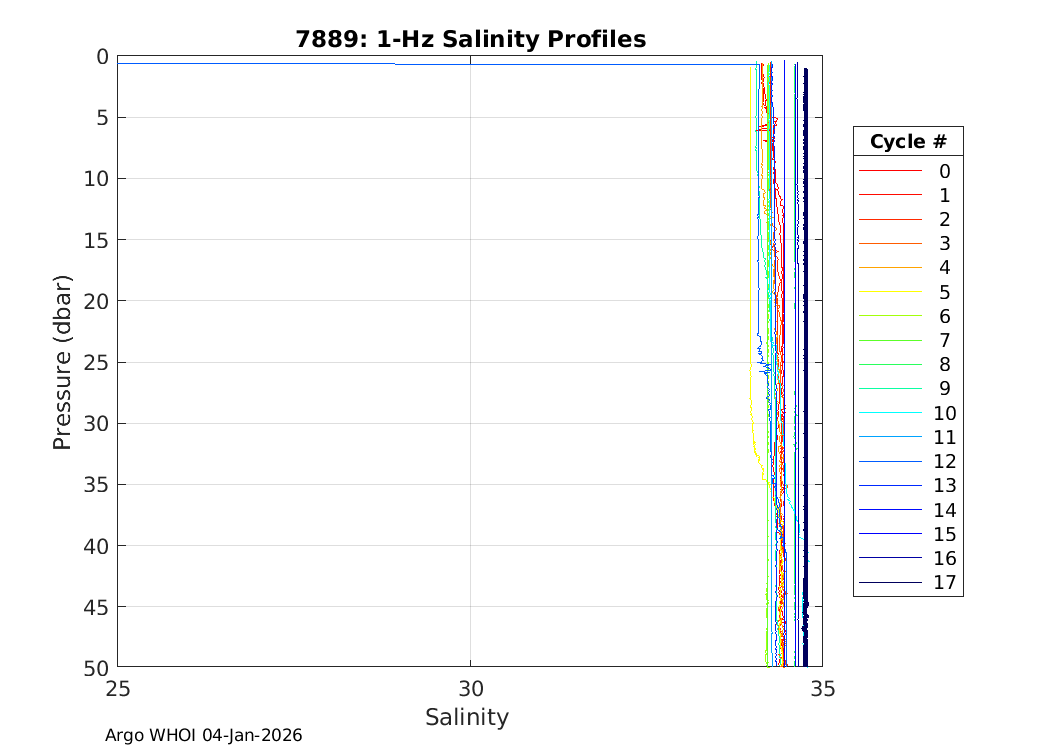This screenshot has height=750, width=1050.
Task: Click the 'Cycle #' legend title
Action: (907, 142)
